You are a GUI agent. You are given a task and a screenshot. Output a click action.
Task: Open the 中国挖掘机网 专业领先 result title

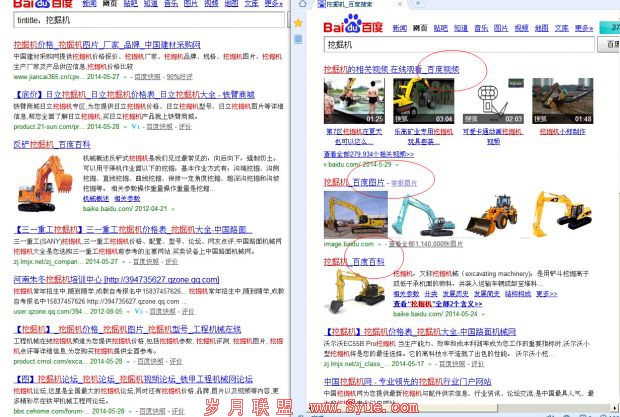click(408, 381)
